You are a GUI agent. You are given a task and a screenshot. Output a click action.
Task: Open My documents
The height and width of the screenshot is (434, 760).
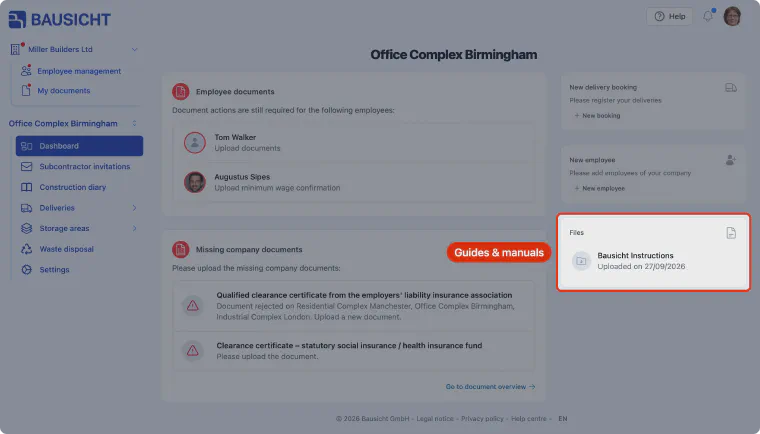(x=63, y=91)
